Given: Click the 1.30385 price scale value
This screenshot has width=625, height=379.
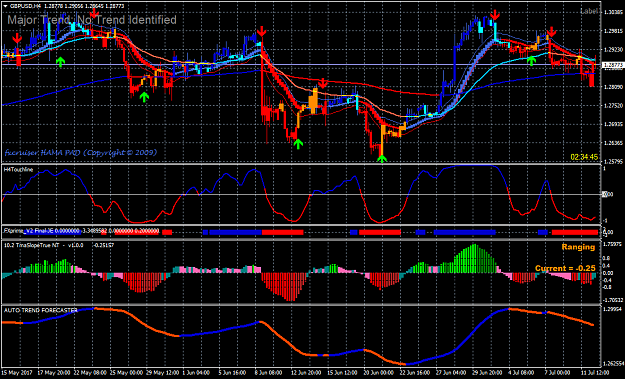Looking at the screenshot, I should [613, 12].
